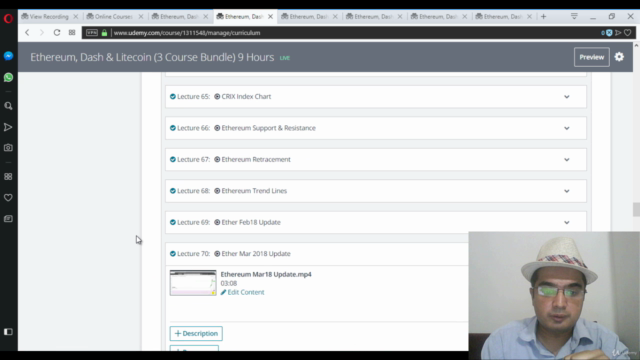Click inside the address bar URL
Screen dimensions: 640x360
point(187,33)
